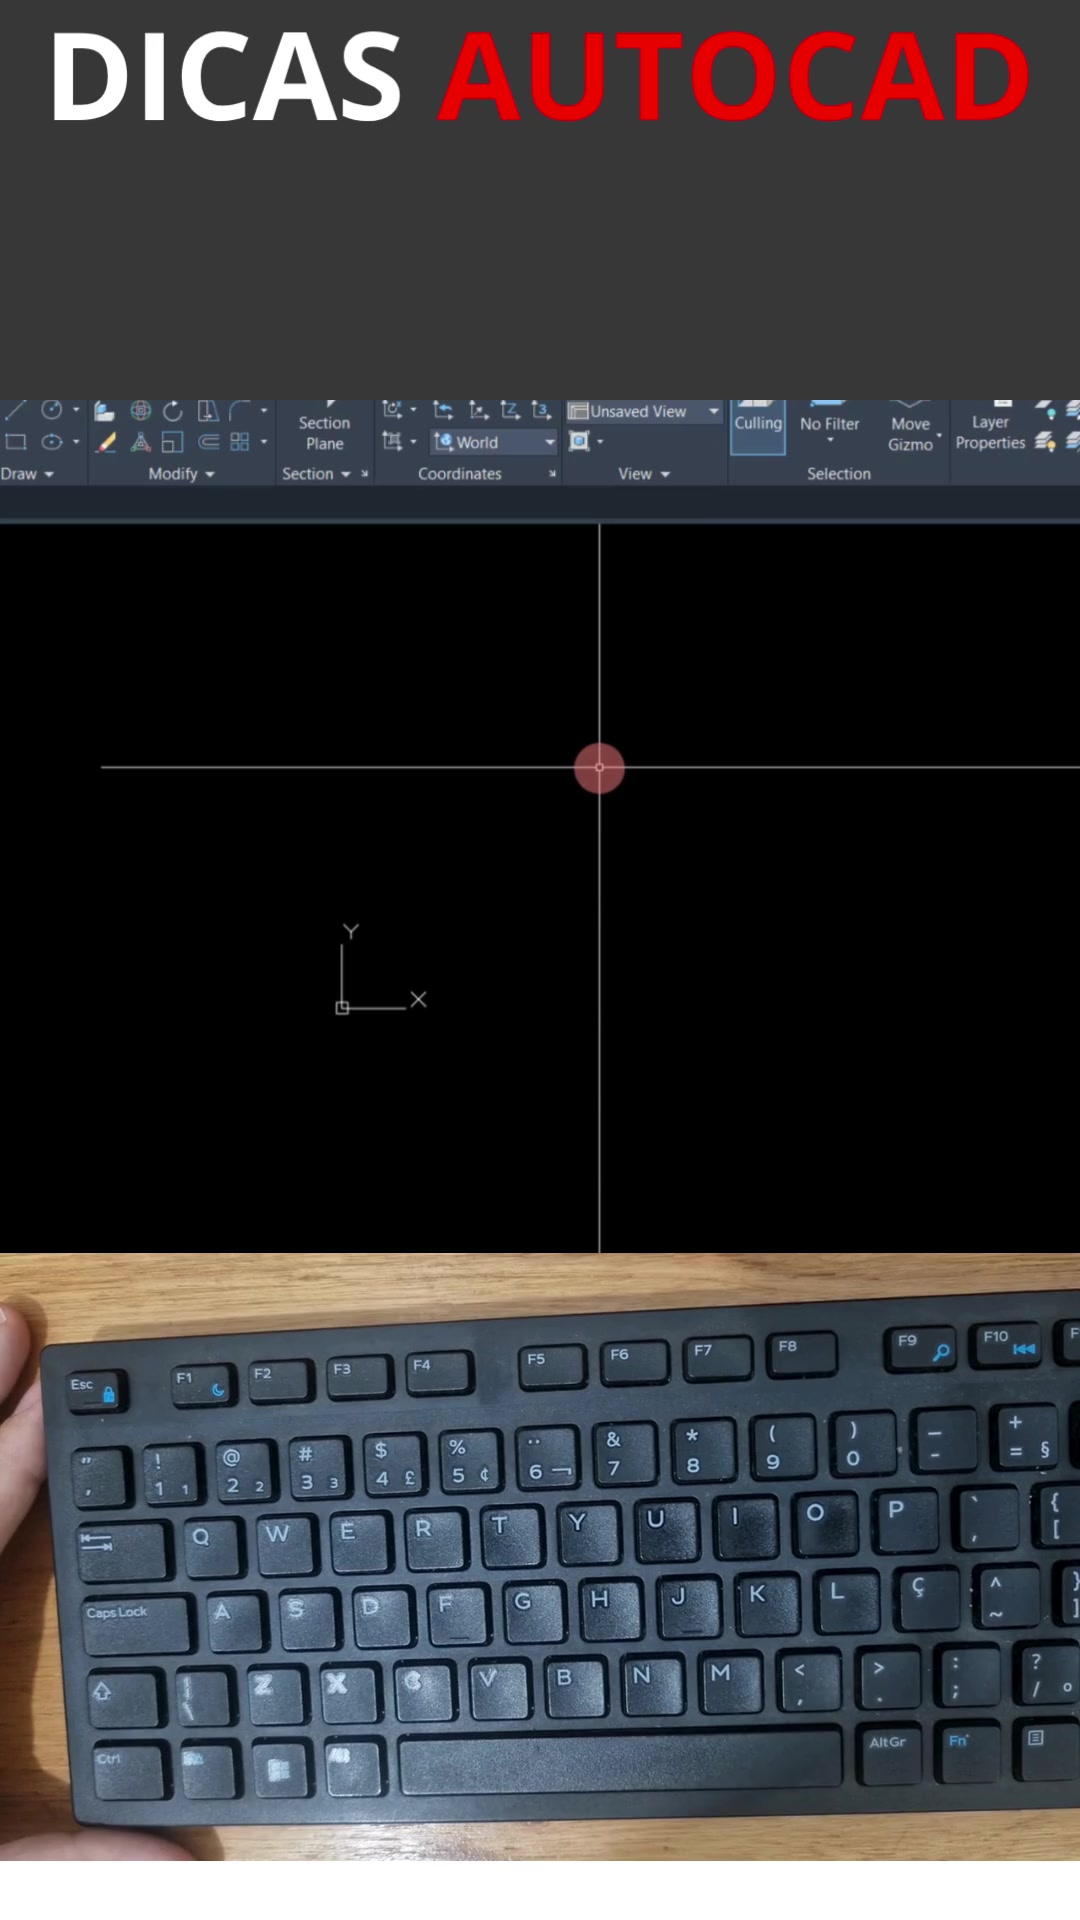1080x1920 pixels.
Task: Click the UCS View icon below the UCS icon settings
Action: (x=391, y=441)
